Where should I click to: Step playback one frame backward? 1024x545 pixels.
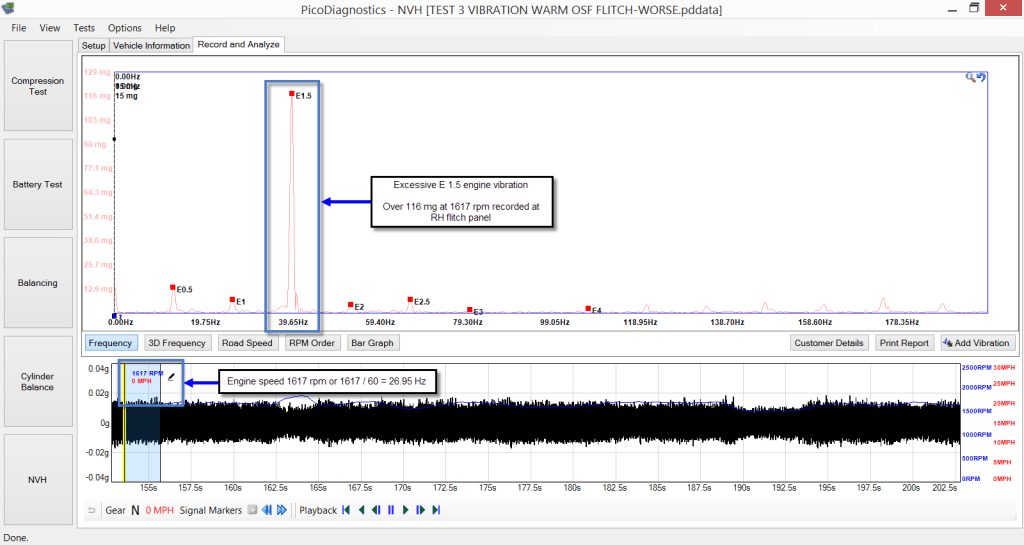click(x=376, y=510)
